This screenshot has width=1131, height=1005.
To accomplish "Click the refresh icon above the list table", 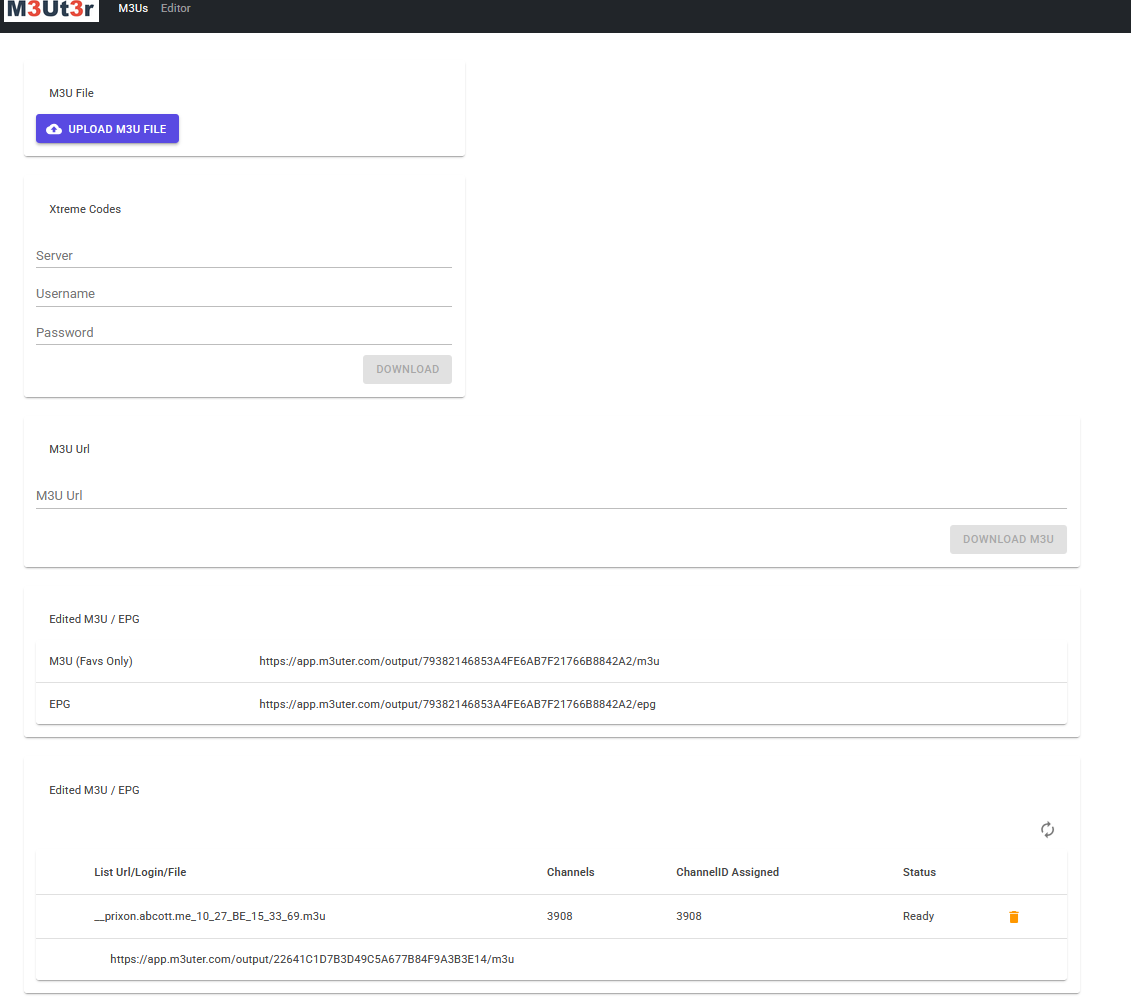I will pos(1047,830).
